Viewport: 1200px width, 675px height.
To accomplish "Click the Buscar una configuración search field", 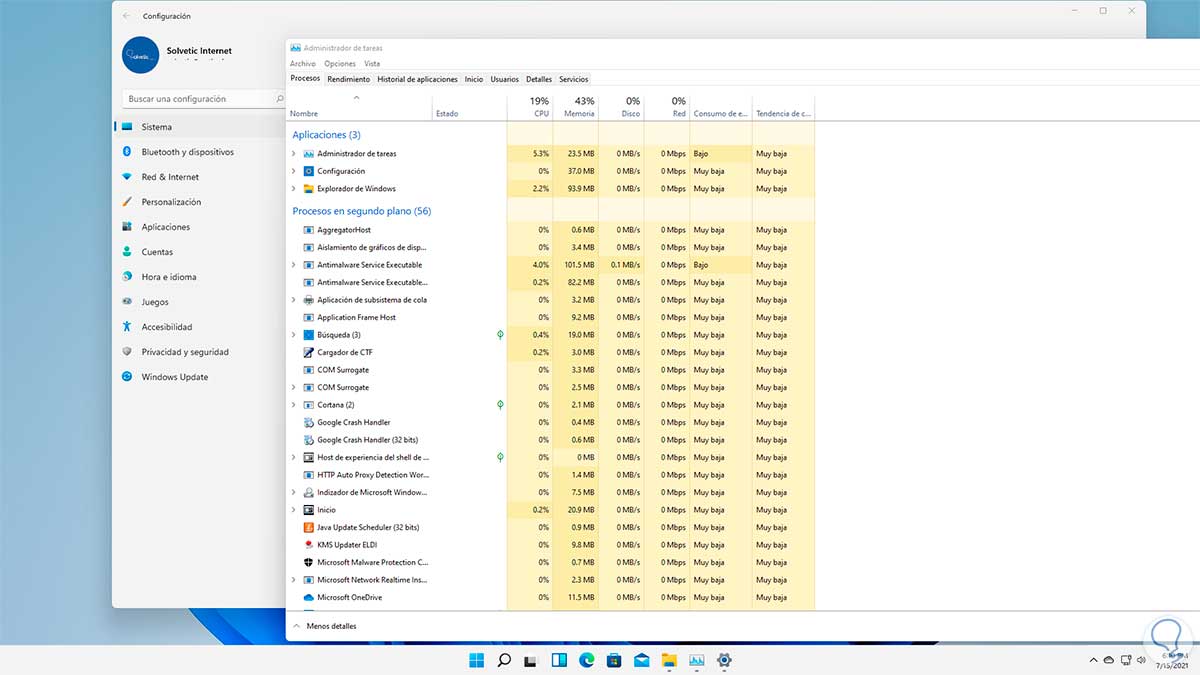I will (x=206, y=99).
